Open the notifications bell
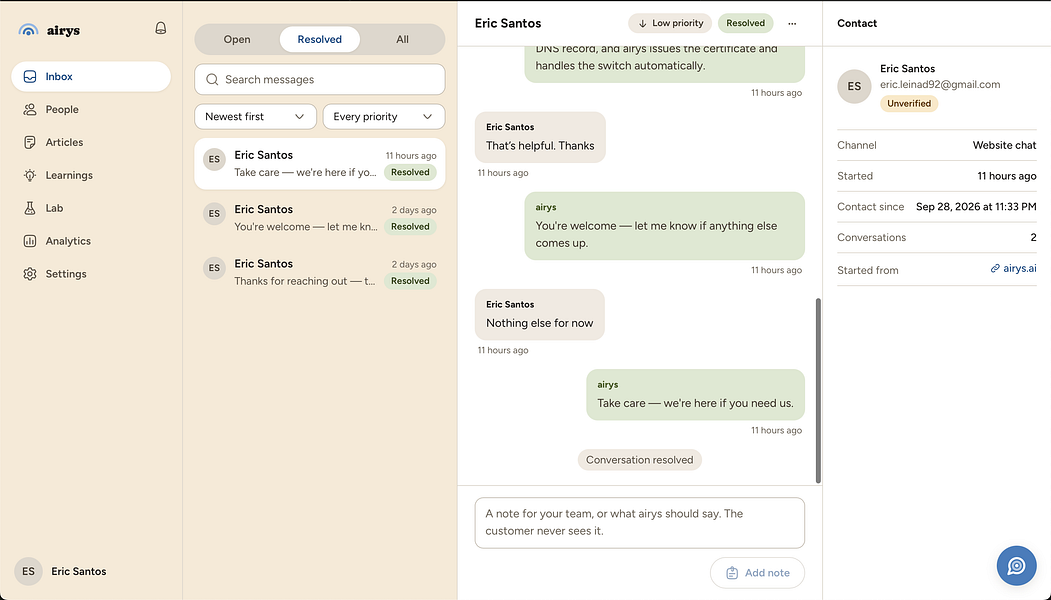1051x600 pixels. [161, 28]
